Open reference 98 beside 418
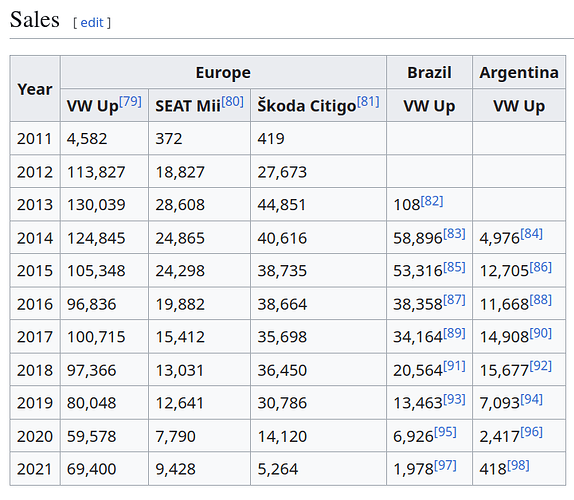Screen dimensions: 574x500 click(x=518, y=465)
